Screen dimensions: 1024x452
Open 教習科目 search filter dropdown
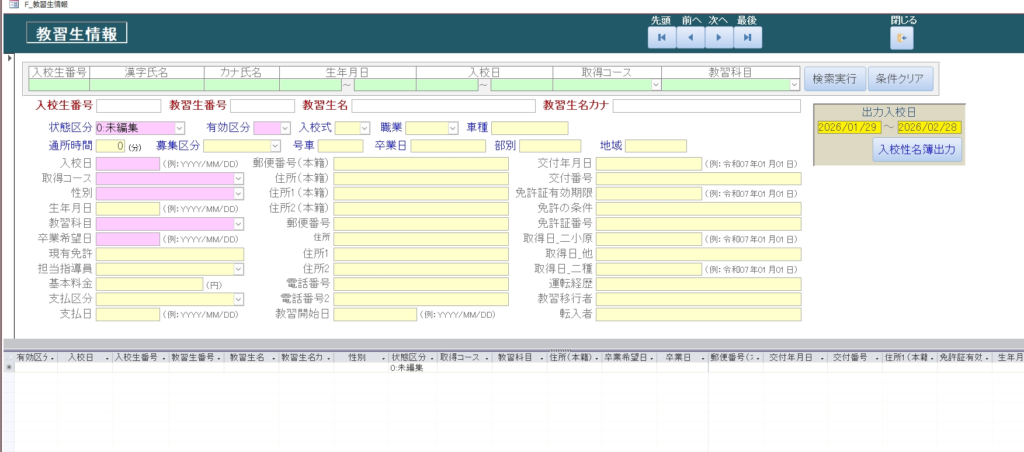pyautogui.click(x=794, y=85)
